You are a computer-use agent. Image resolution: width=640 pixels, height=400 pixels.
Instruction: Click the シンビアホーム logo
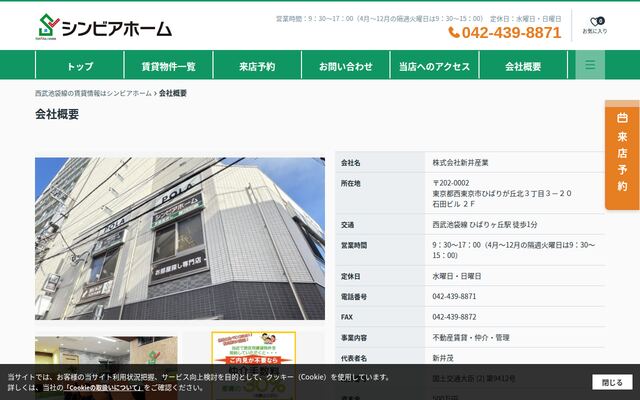(104, 27)
